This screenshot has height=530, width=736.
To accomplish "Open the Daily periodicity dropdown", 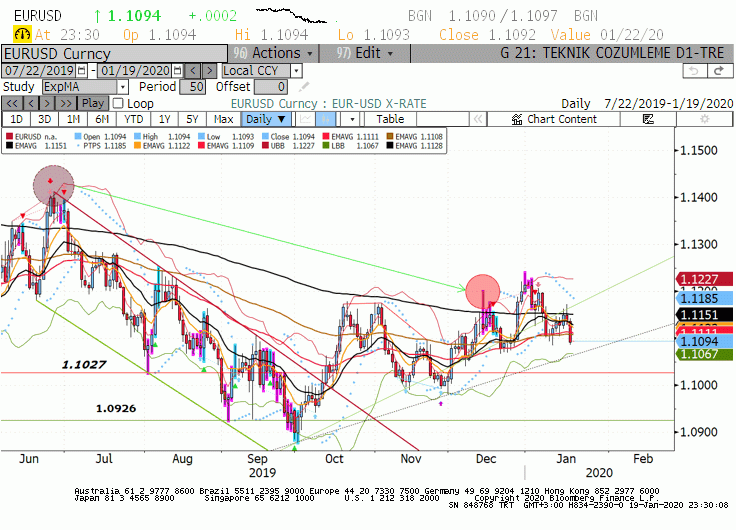I will point(266,119).
